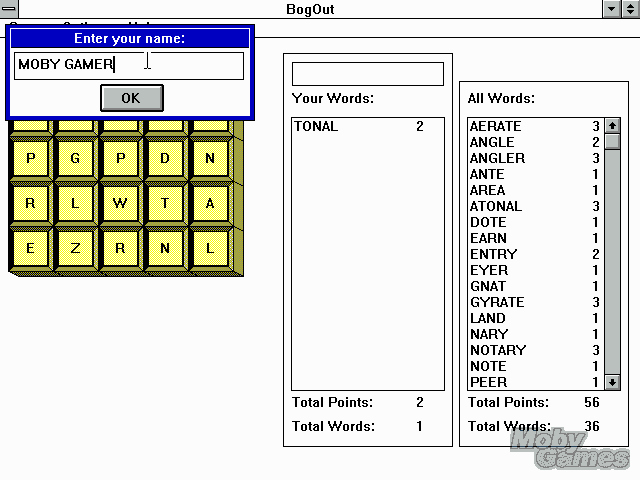Minimize the BogOut window
This screenshot has width=640, height=480.
tap(612, 9)
